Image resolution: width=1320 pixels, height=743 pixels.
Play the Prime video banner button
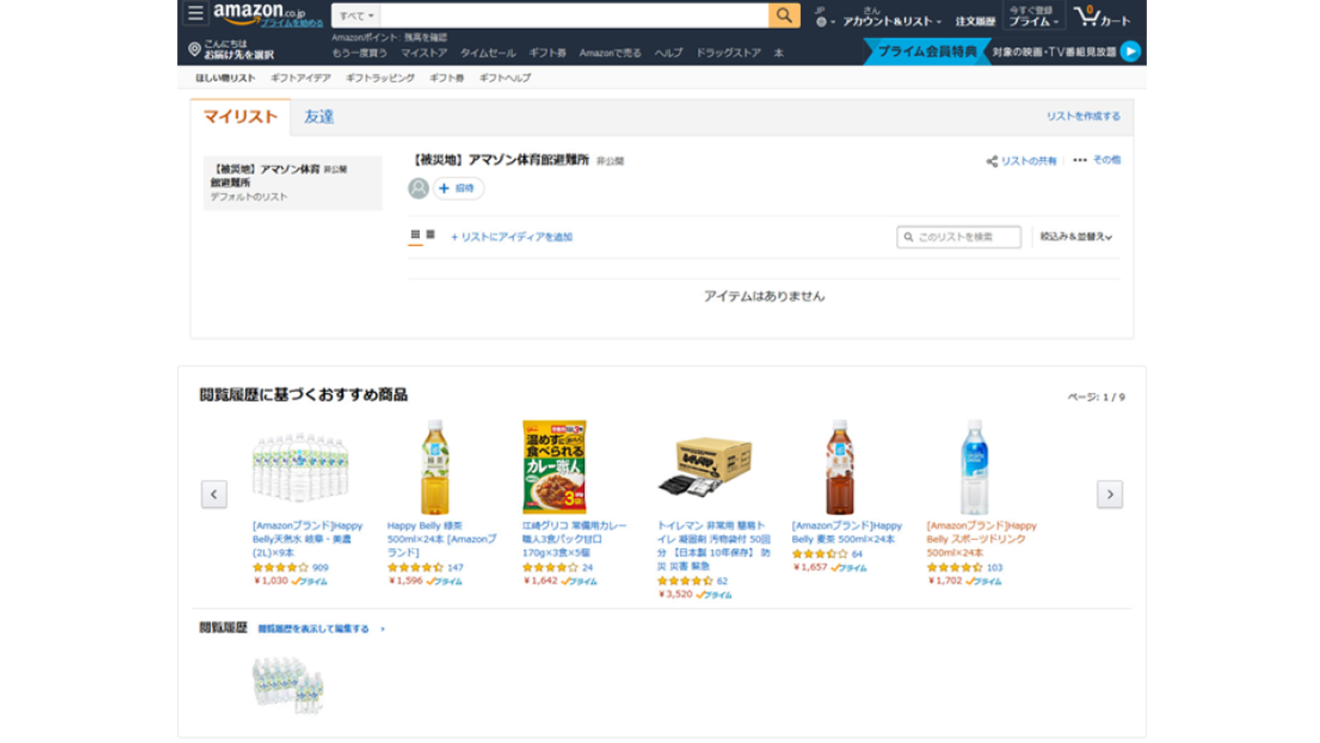pyautogui.click(x=1130, y=51)
